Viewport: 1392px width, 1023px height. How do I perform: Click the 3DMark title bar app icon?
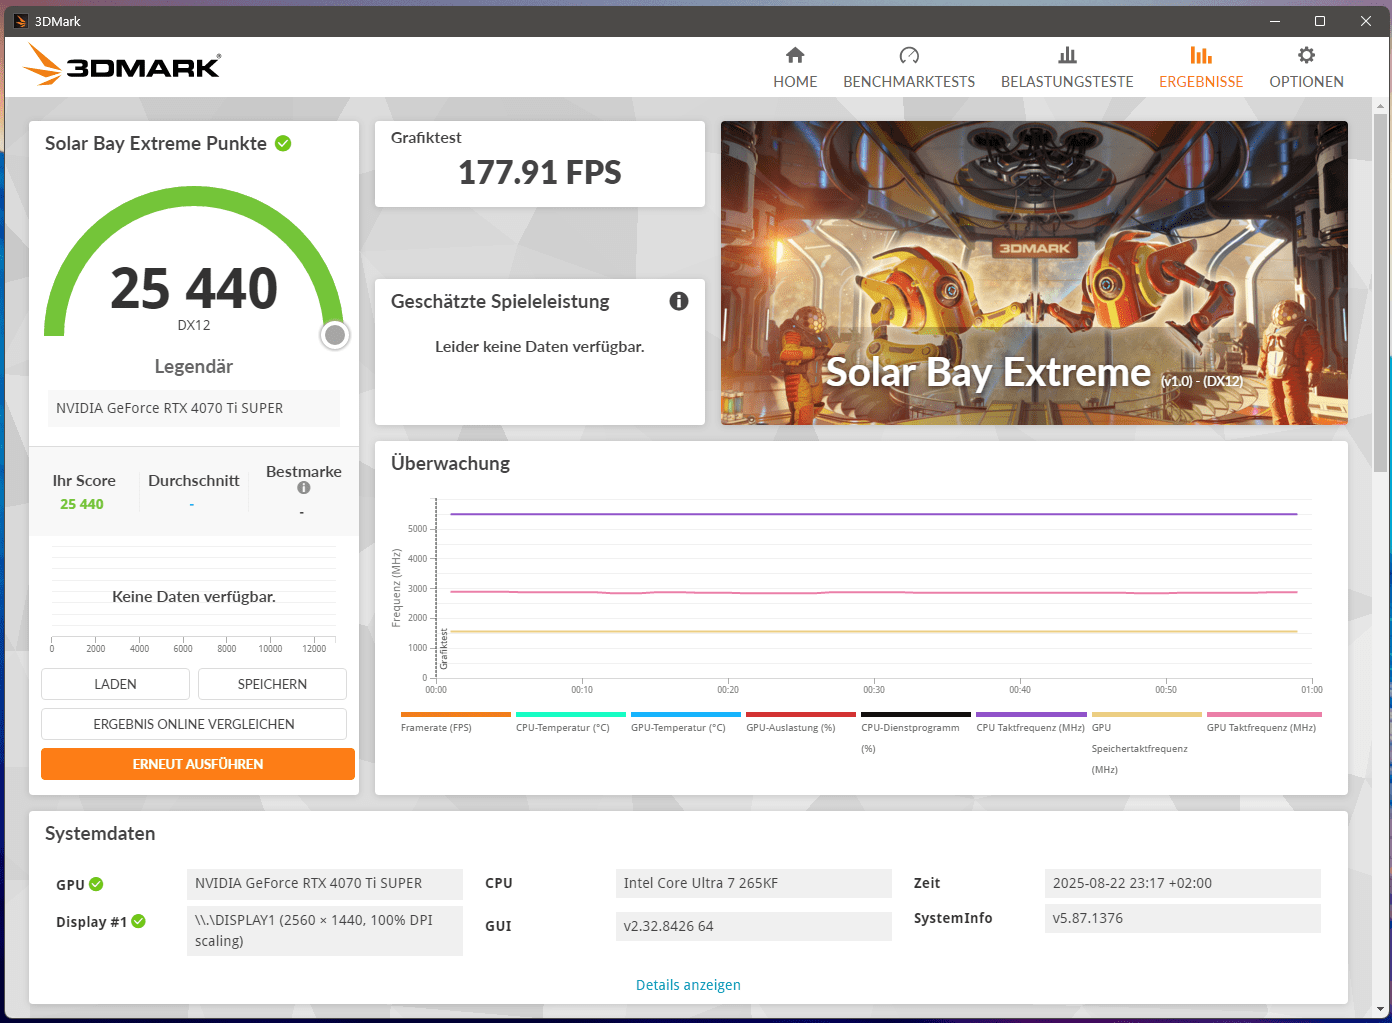coord(20,21)
